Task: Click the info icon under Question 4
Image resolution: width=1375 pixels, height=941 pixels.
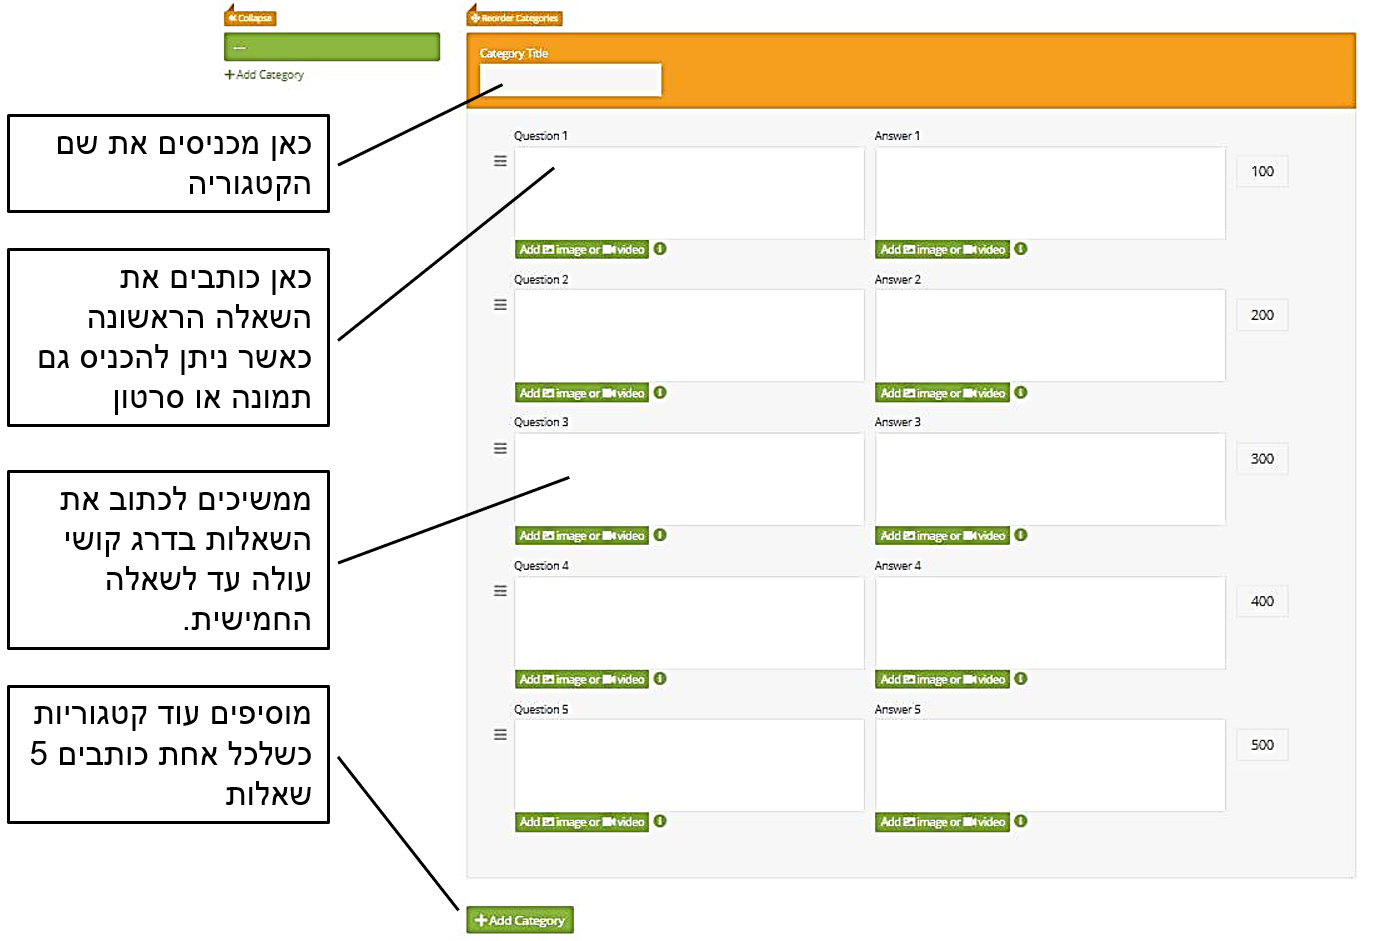Action: (x=660, y=679)
